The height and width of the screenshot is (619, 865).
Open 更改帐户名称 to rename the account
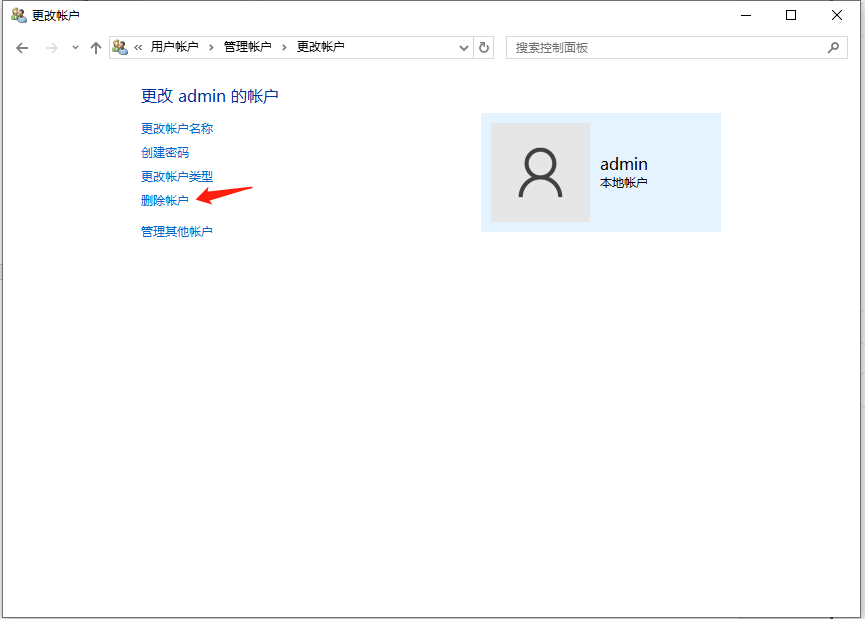pyautogui.click(x=176, y=128)
